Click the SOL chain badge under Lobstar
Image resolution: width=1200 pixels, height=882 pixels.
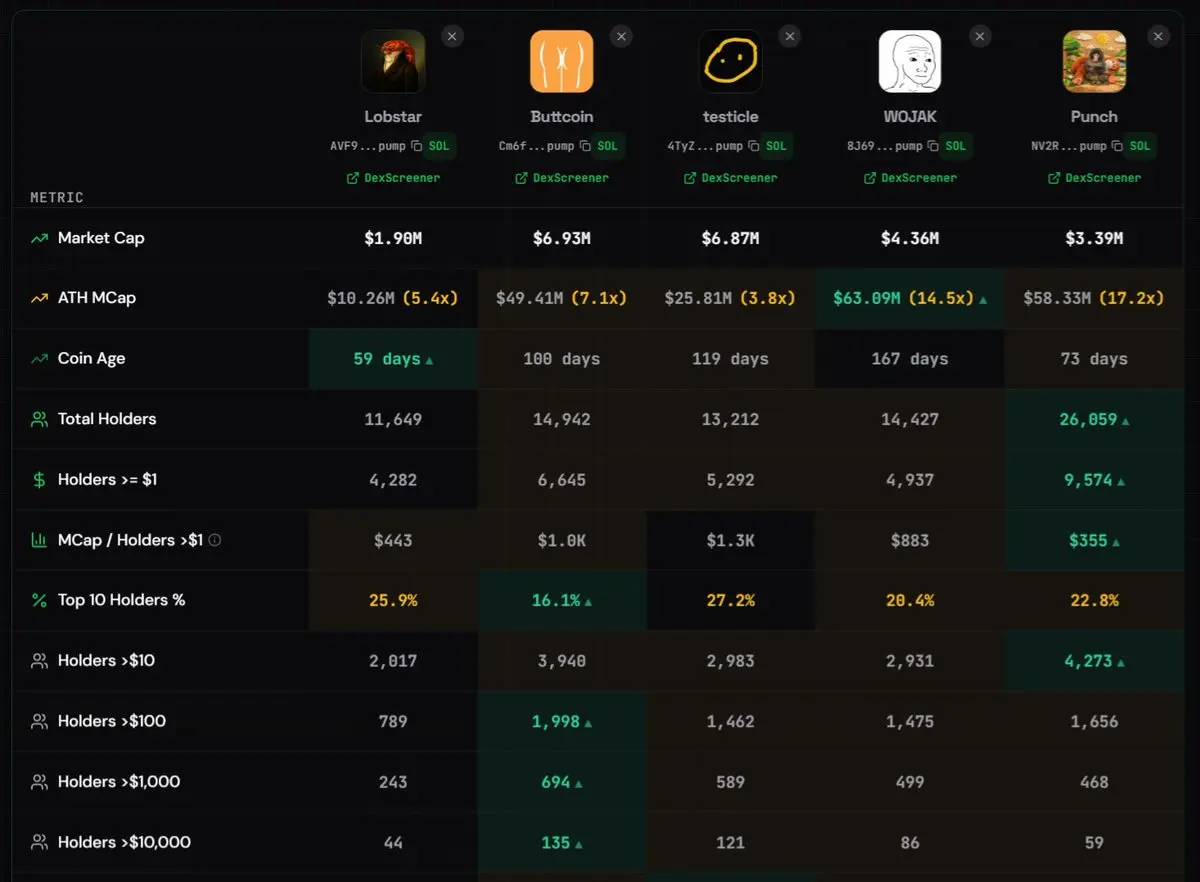[x=439, y=146]
